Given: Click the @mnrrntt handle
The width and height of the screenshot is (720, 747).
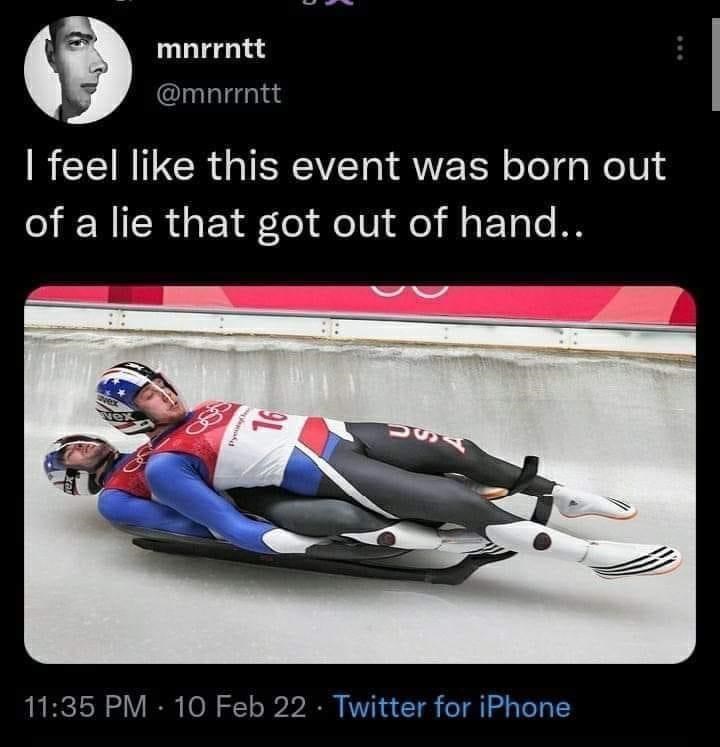Looking at the screenshot, I should [220, 95].
